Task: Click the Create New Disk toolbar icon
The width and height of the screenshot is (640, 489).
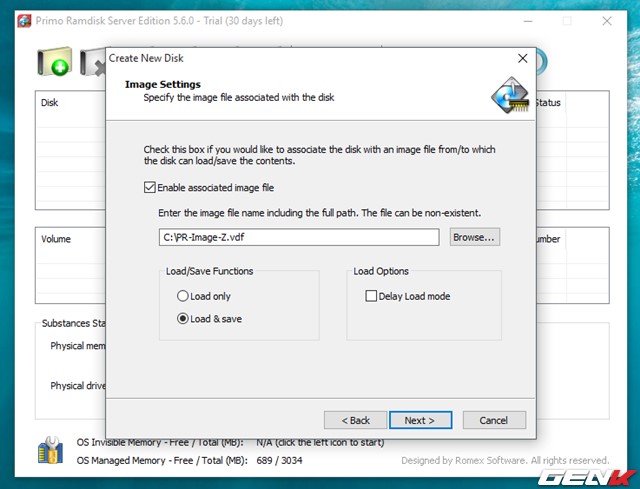Action: [55, 62]
